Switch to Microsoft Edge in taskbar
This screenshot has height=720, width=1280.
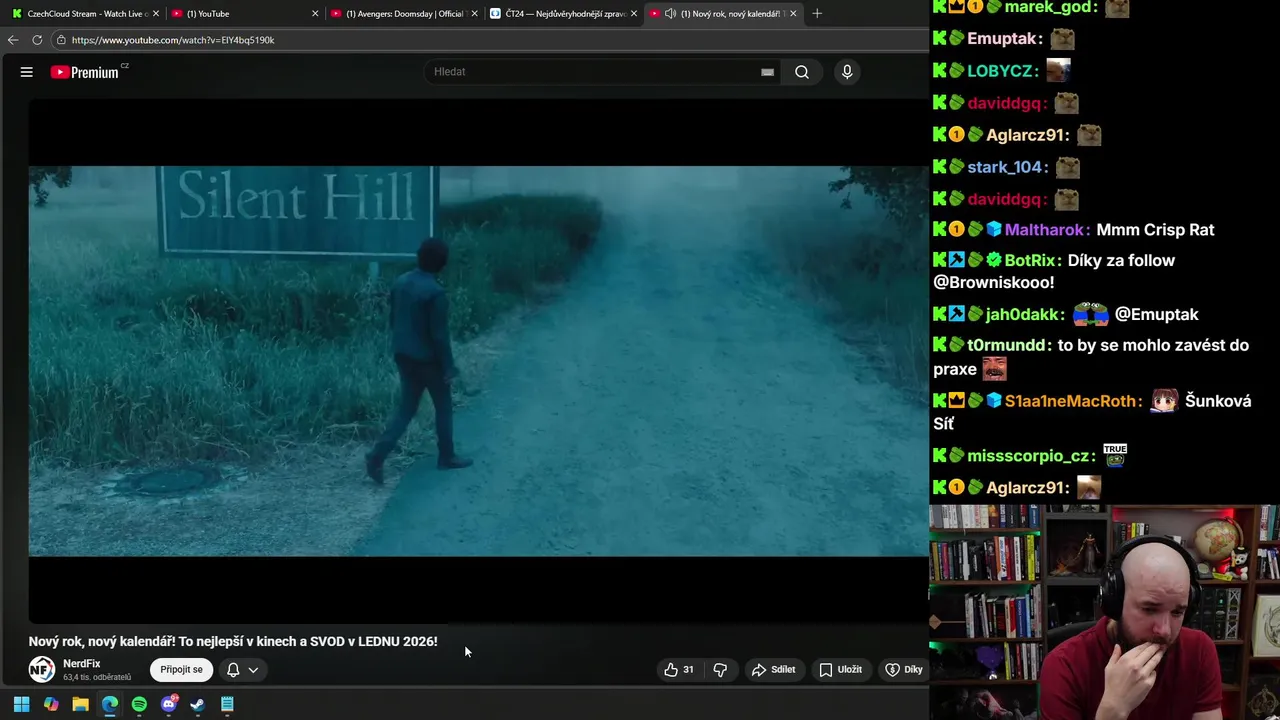[x=110, y=704]
